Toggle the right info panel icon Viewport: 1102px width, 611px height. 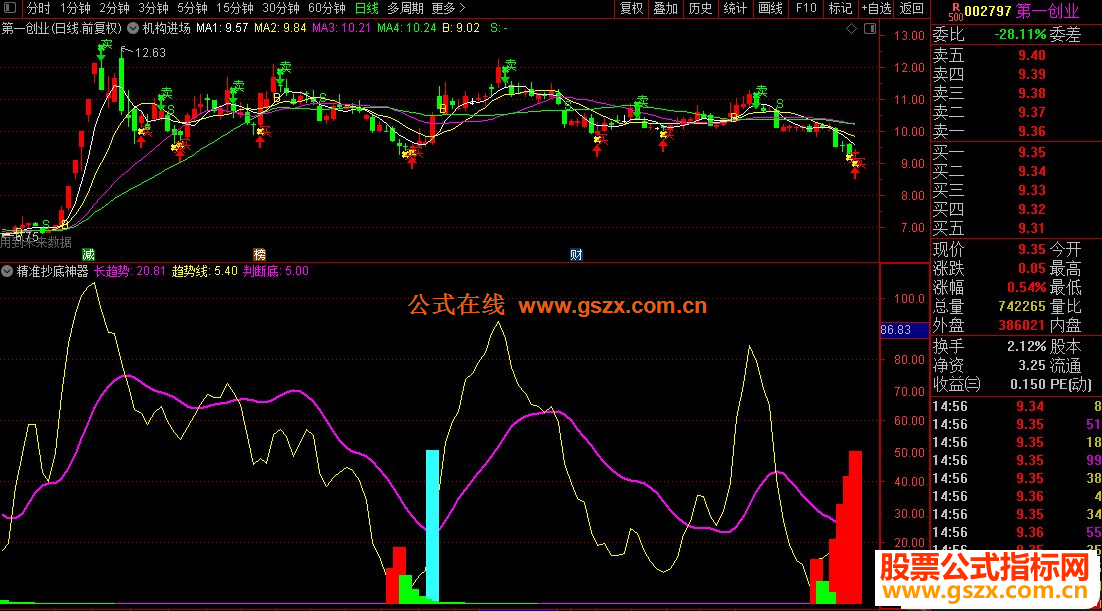click(x=869, y=29)
